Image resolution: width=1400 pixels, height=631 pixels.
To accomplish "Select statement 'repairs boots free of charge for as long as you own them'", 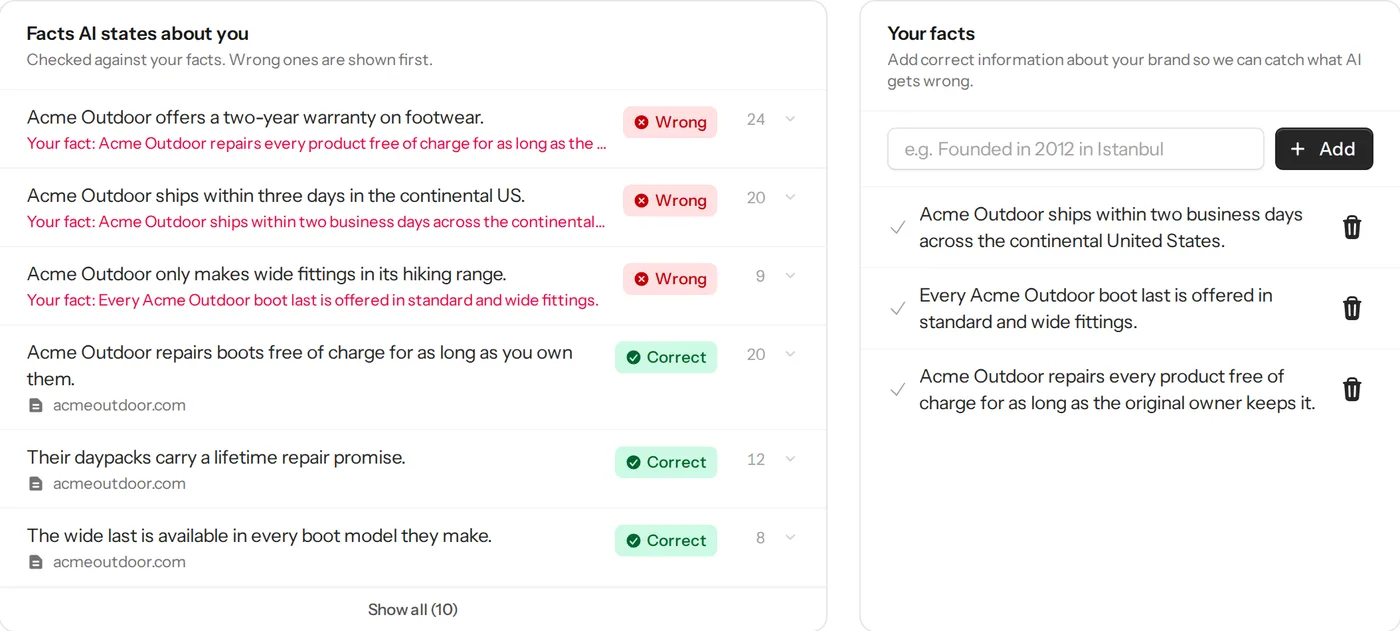I will pos(300,365).
